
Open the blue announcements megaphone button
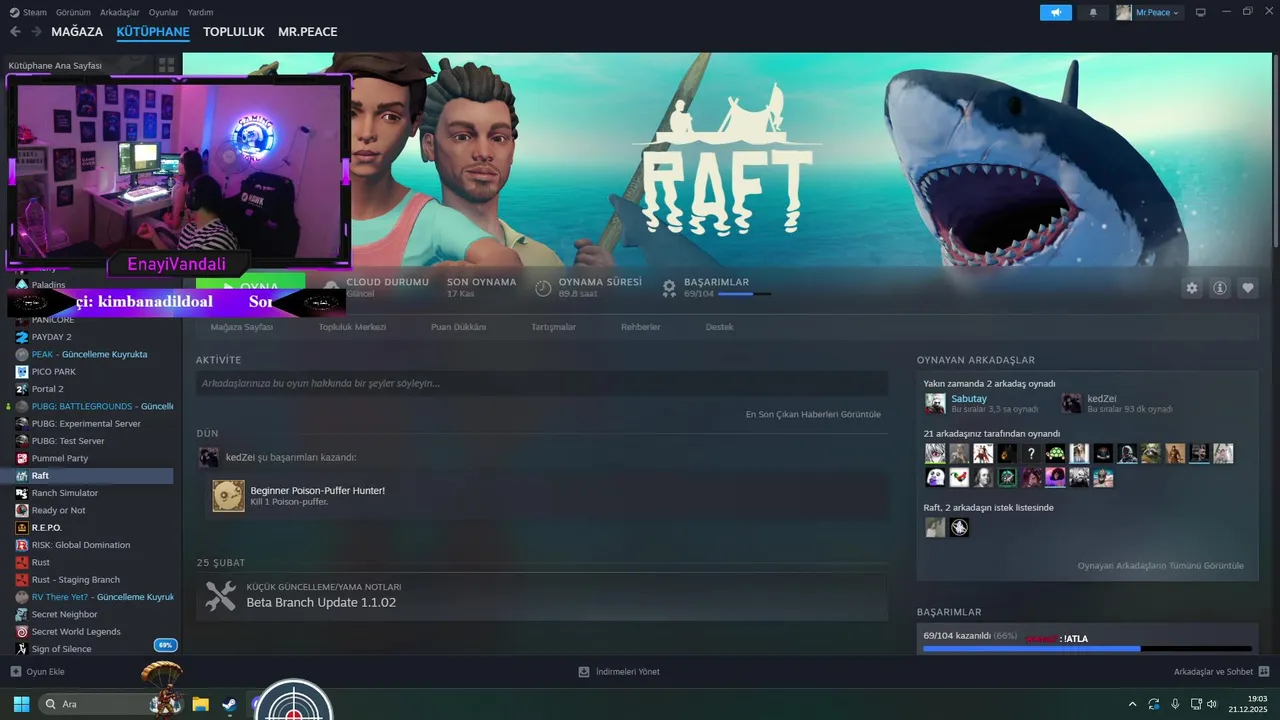pos(1055,13)
